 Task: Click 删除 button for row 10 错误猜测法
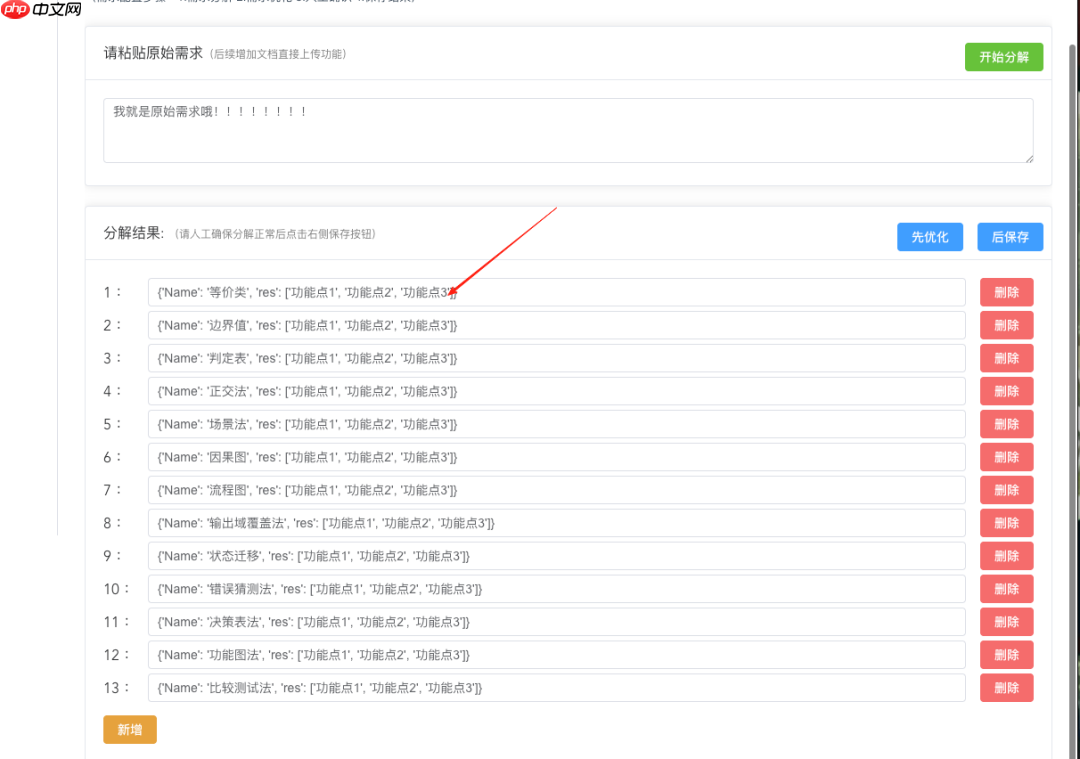click(x=1006, y=588)
